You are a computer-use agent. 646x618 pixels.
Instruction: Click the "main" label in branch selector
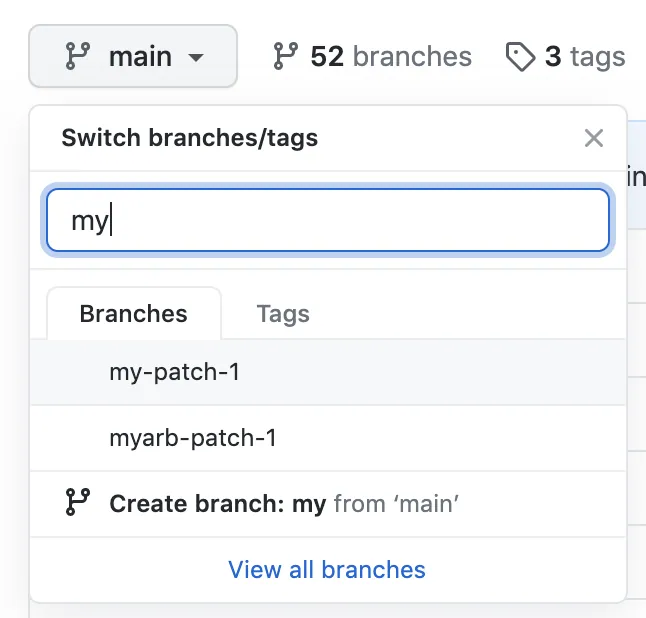140,57
